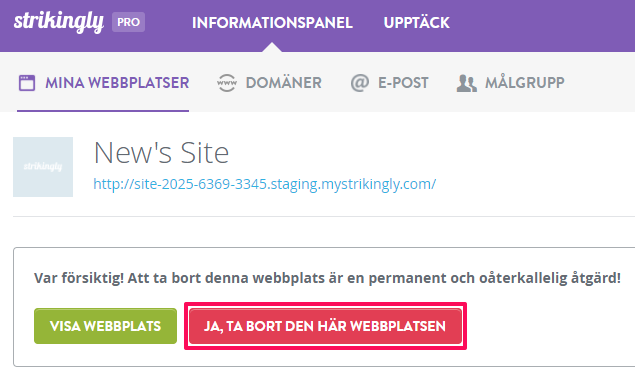Confirm with Ja, ta bort den här webbplatsen
The image size is (635, 373).
tap(325, 326)
